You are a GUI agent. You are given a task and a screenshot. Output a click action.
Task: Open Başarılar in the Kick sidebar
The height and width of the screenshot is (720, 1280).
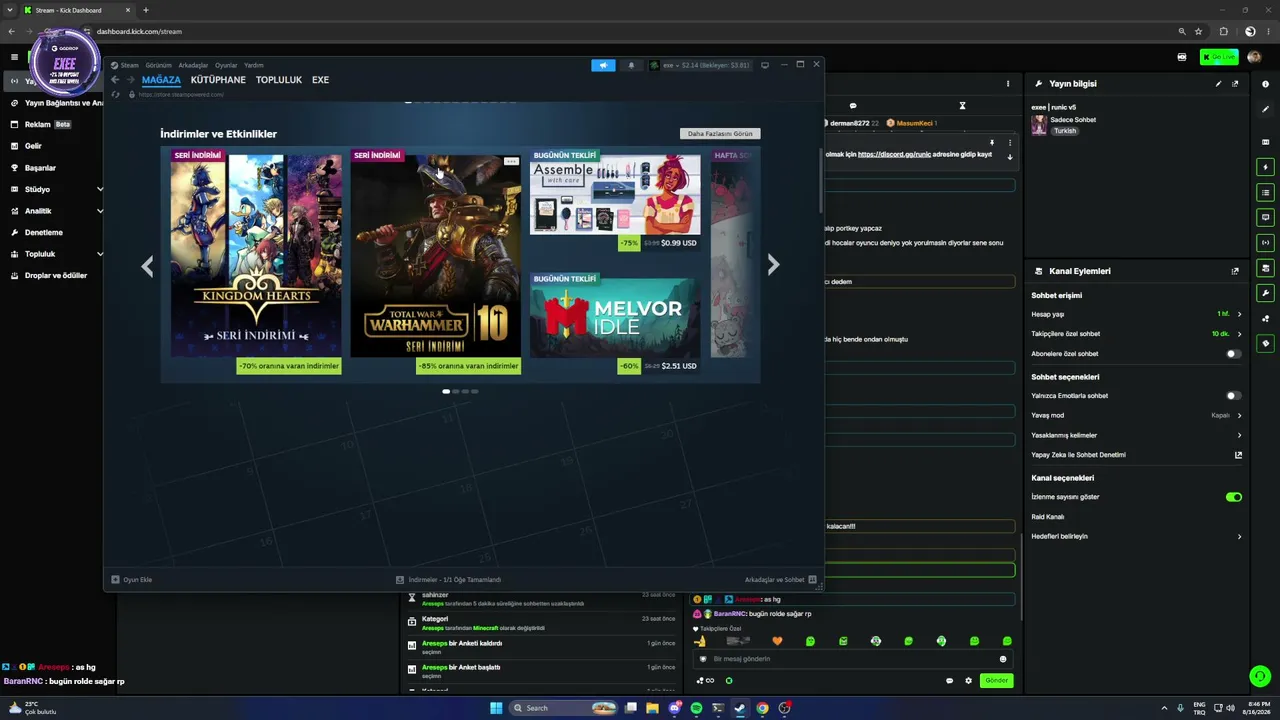[40, 168]
